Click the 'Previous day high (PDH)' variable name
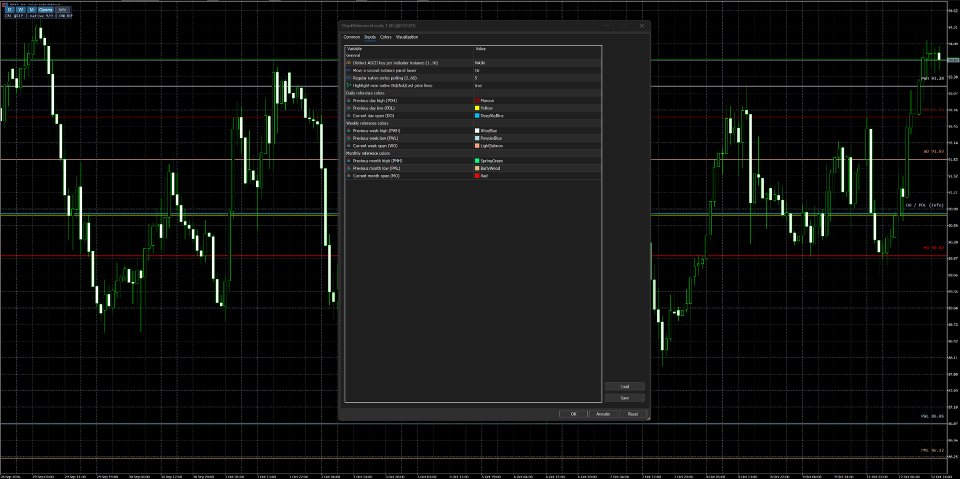The width and height of the screenshot is (960, 479). point(375,100)
